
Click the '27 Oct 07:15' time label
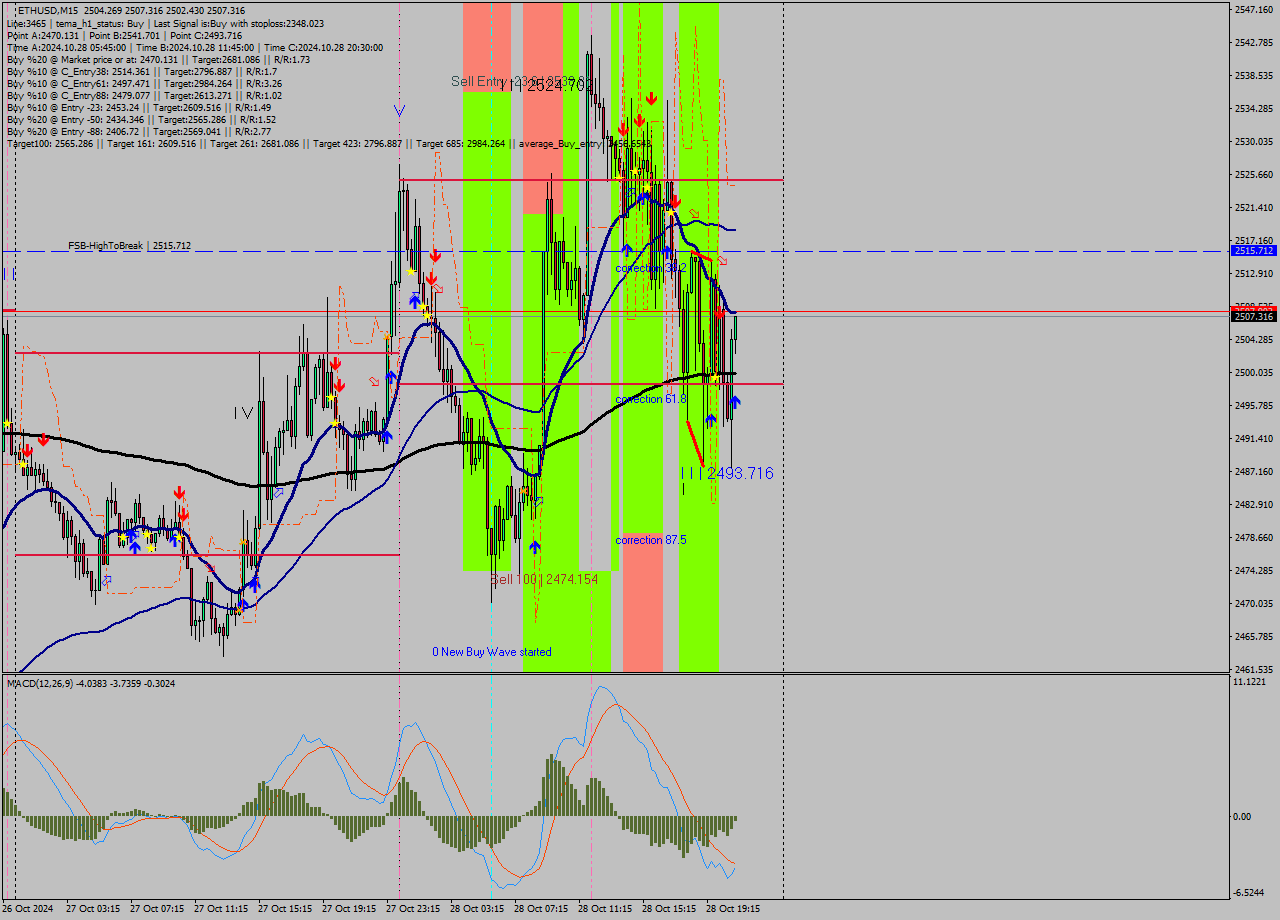pos(157,909)
